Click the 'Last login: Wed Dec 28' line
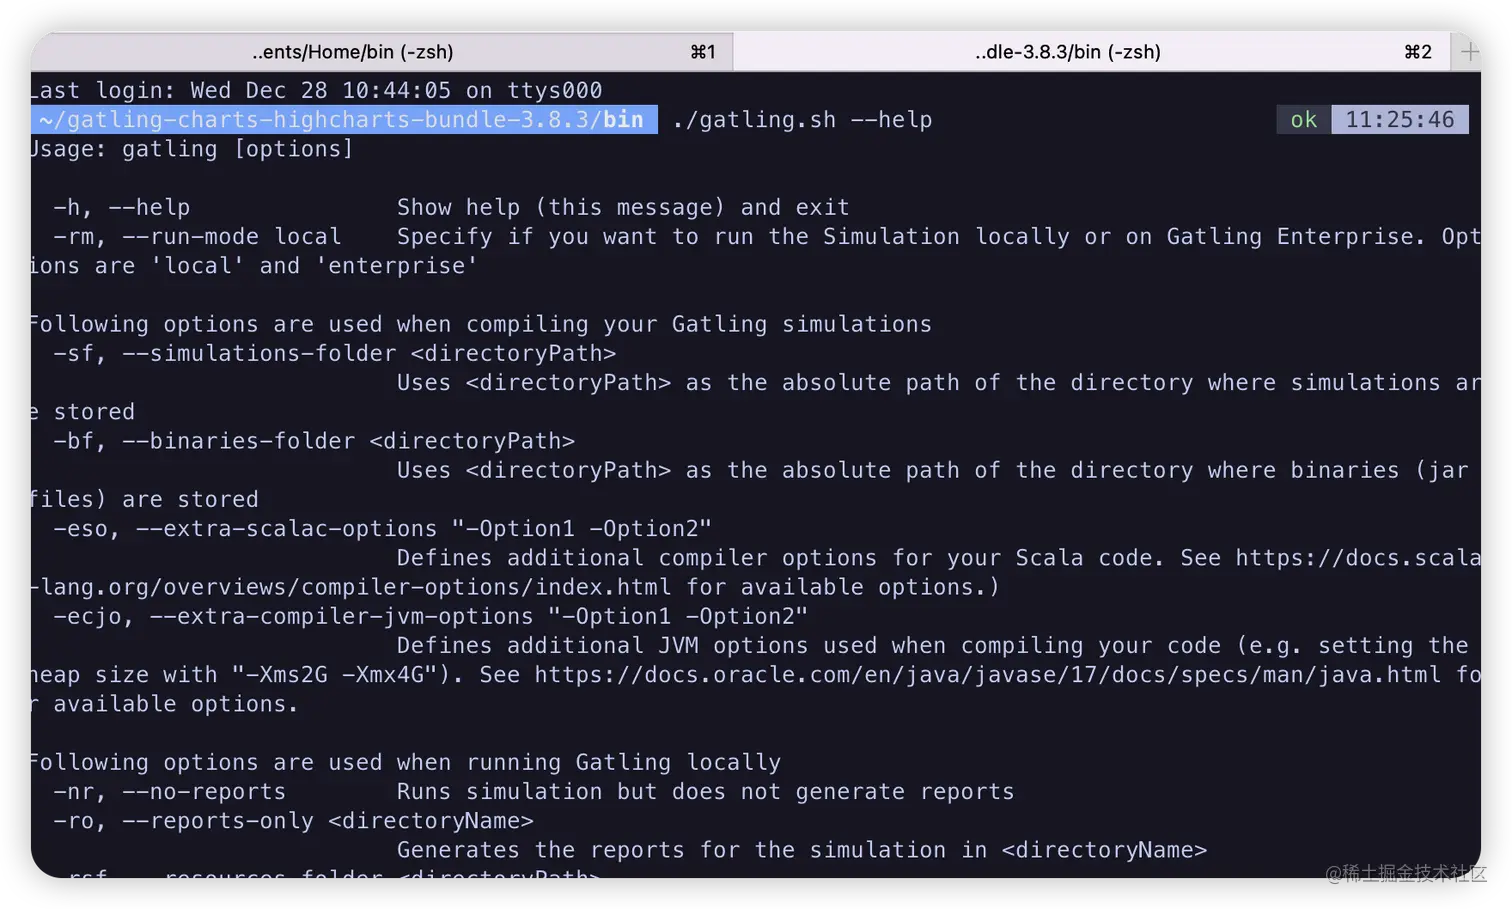The image size is (1512, 909). 316,90
